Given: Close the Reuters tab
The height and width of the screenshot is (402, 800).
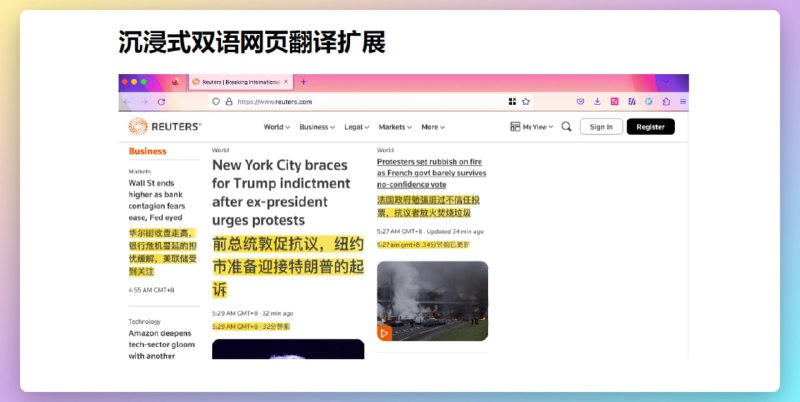Looking at the screenshot, I should coord(286,82).
